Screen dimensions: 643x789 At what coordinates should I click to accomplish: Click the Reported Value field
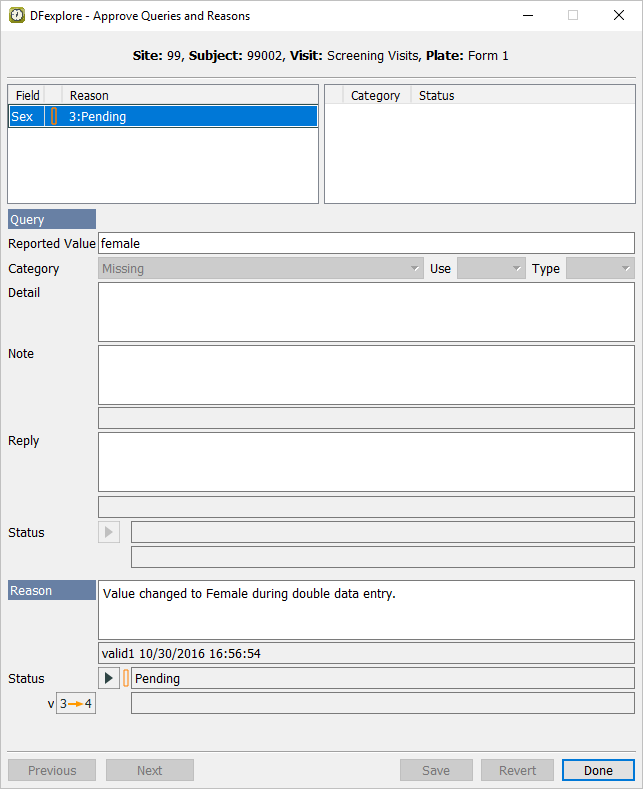[x=366, y=243]
